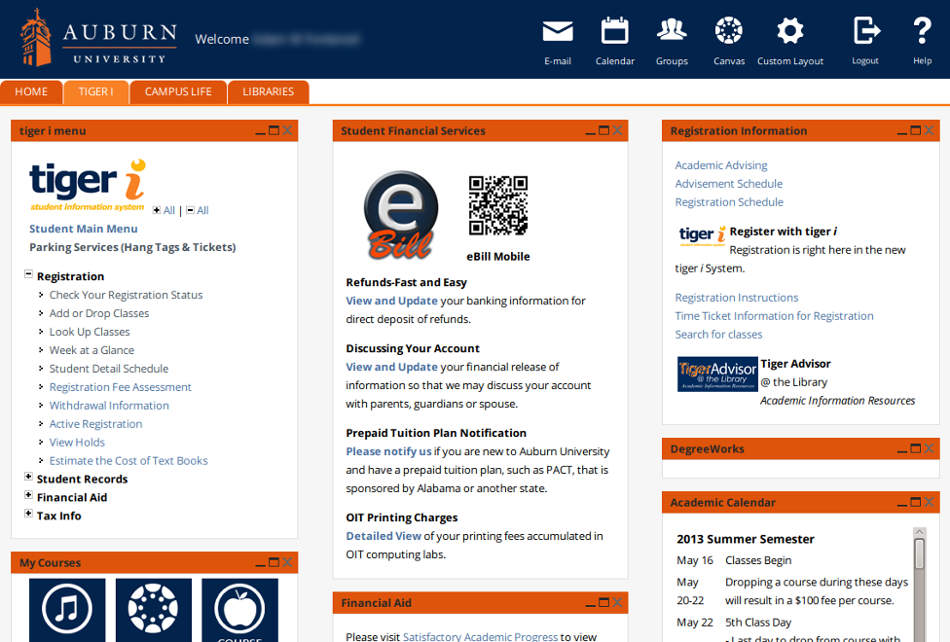950x642 pixels.
Task: Open Time Ticket Information for Registration
Action: coord(774,316)
